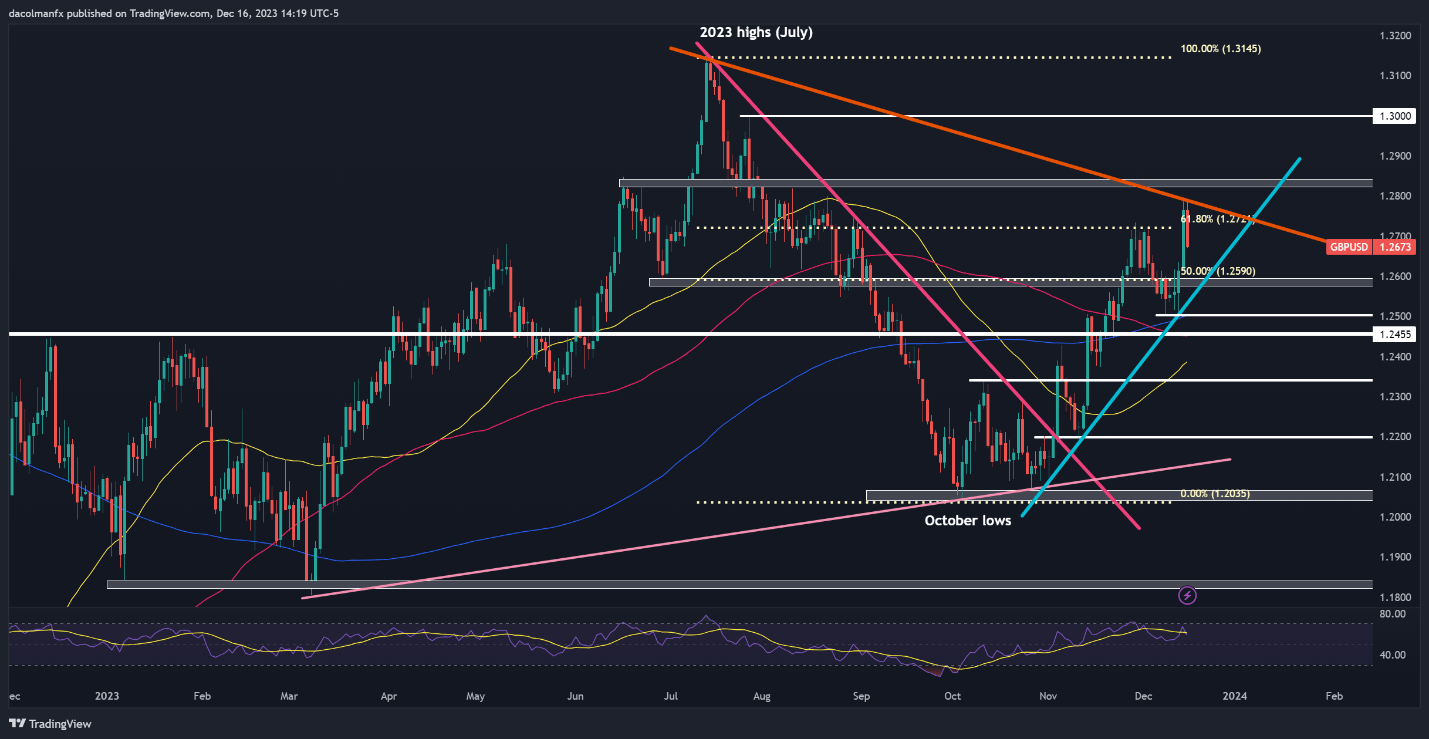This screenshot has height=739, width=1429.
Task: Click the 'October lows' annotation
Action: pyautogui.click(x=968, y=521)
